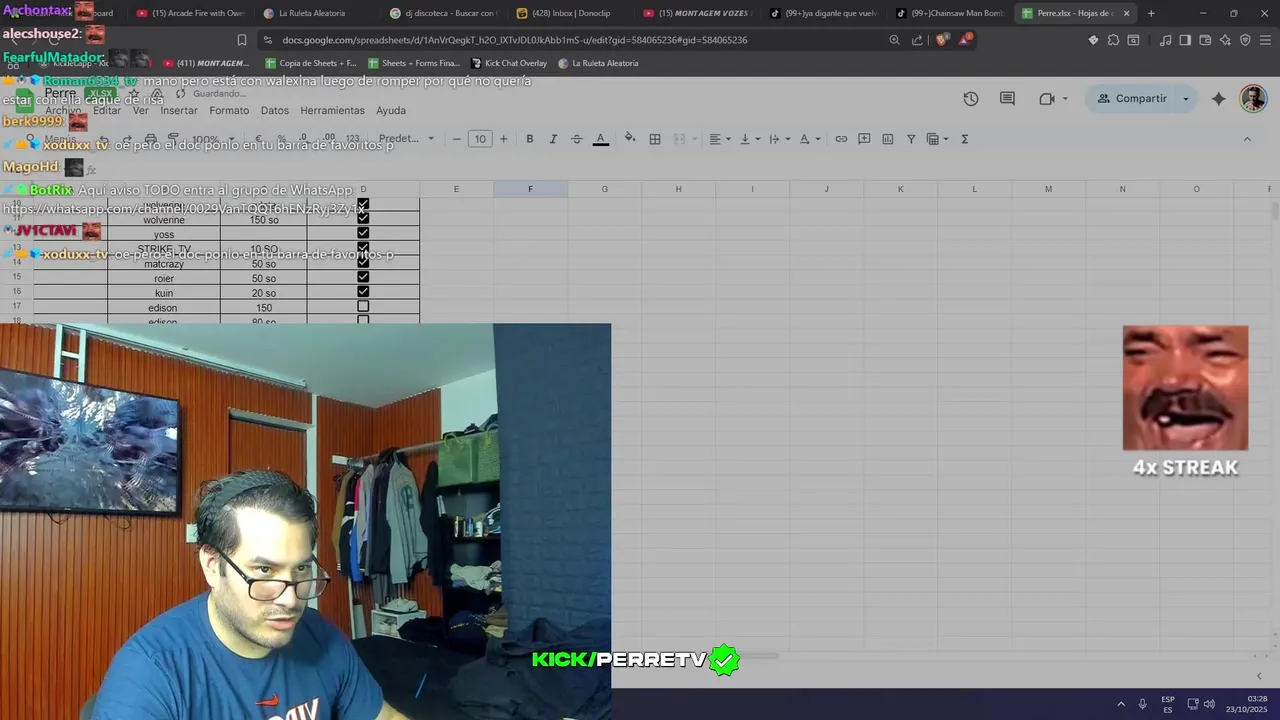Open Kick Chat Overlay bookmark
1280x720 pixels.
[508, 63]
